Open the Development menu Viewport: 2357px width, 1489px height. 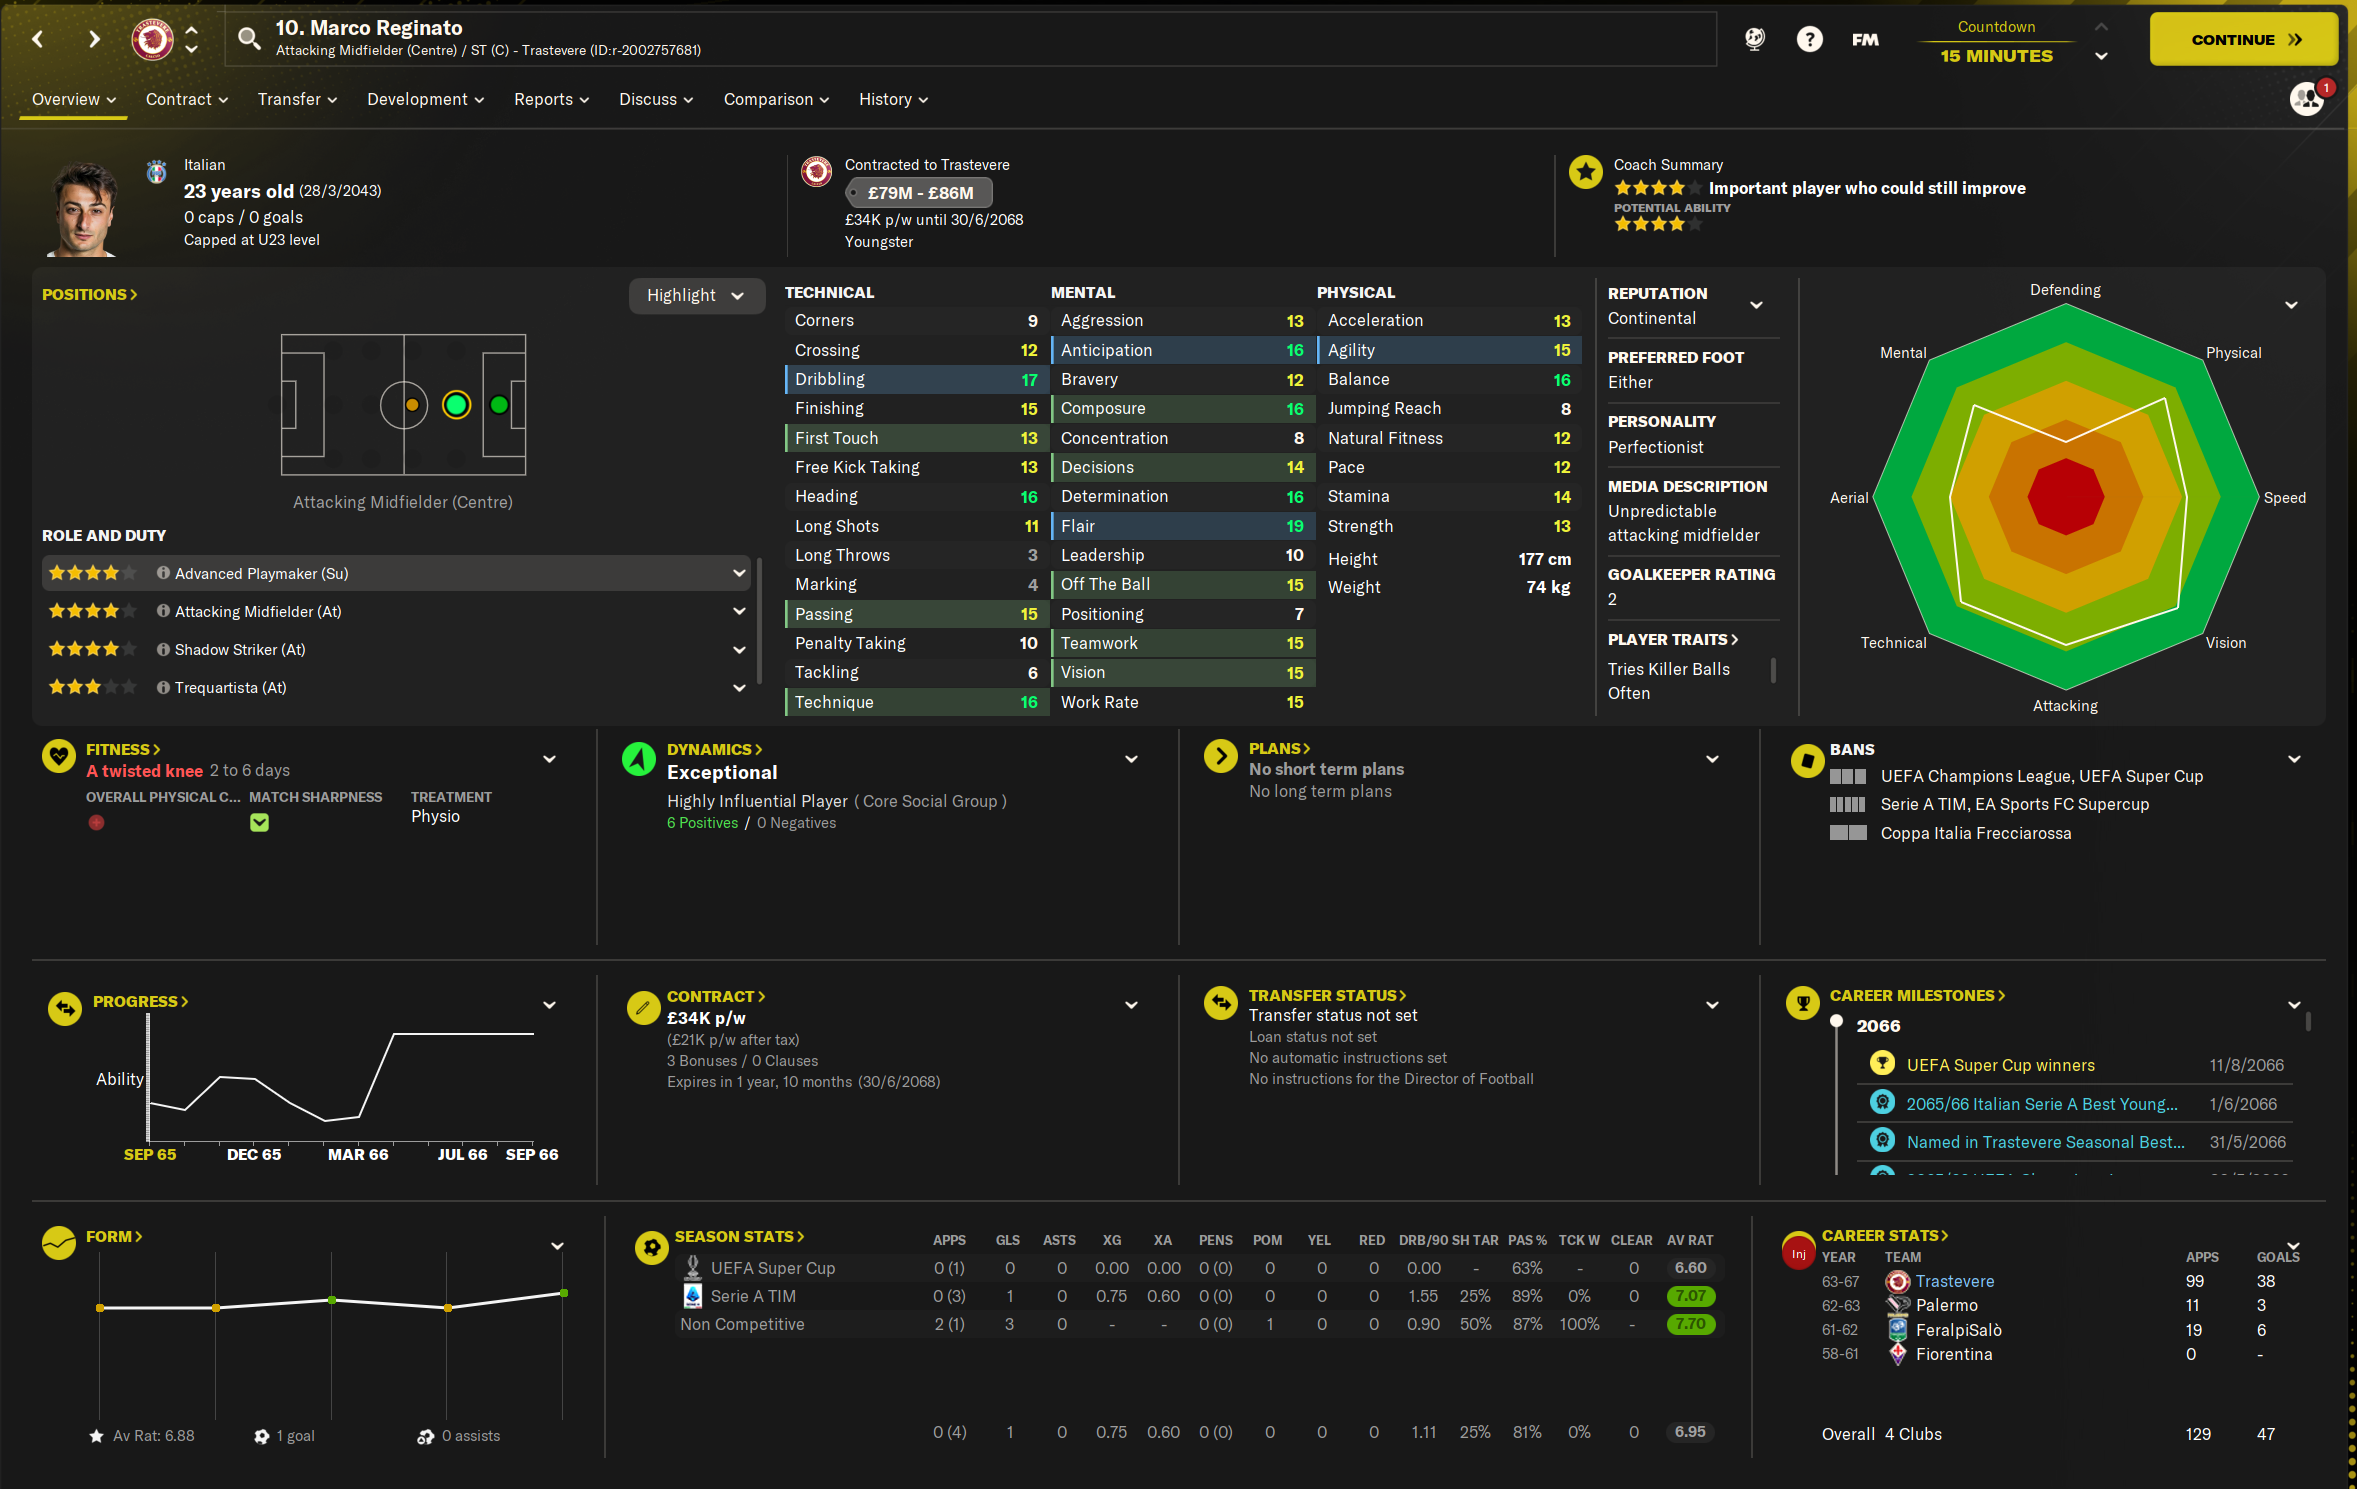click(426, 99)
